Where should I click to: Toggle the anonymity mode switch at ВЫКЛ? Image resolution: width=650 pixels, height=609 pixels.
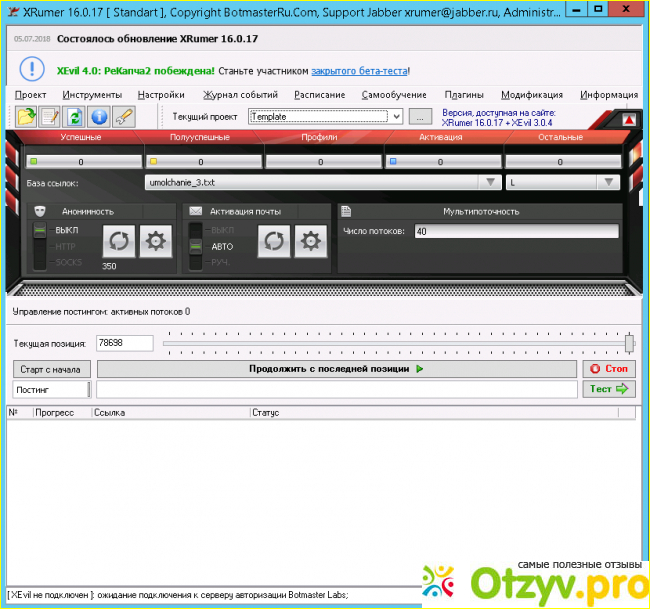point(40,231)
